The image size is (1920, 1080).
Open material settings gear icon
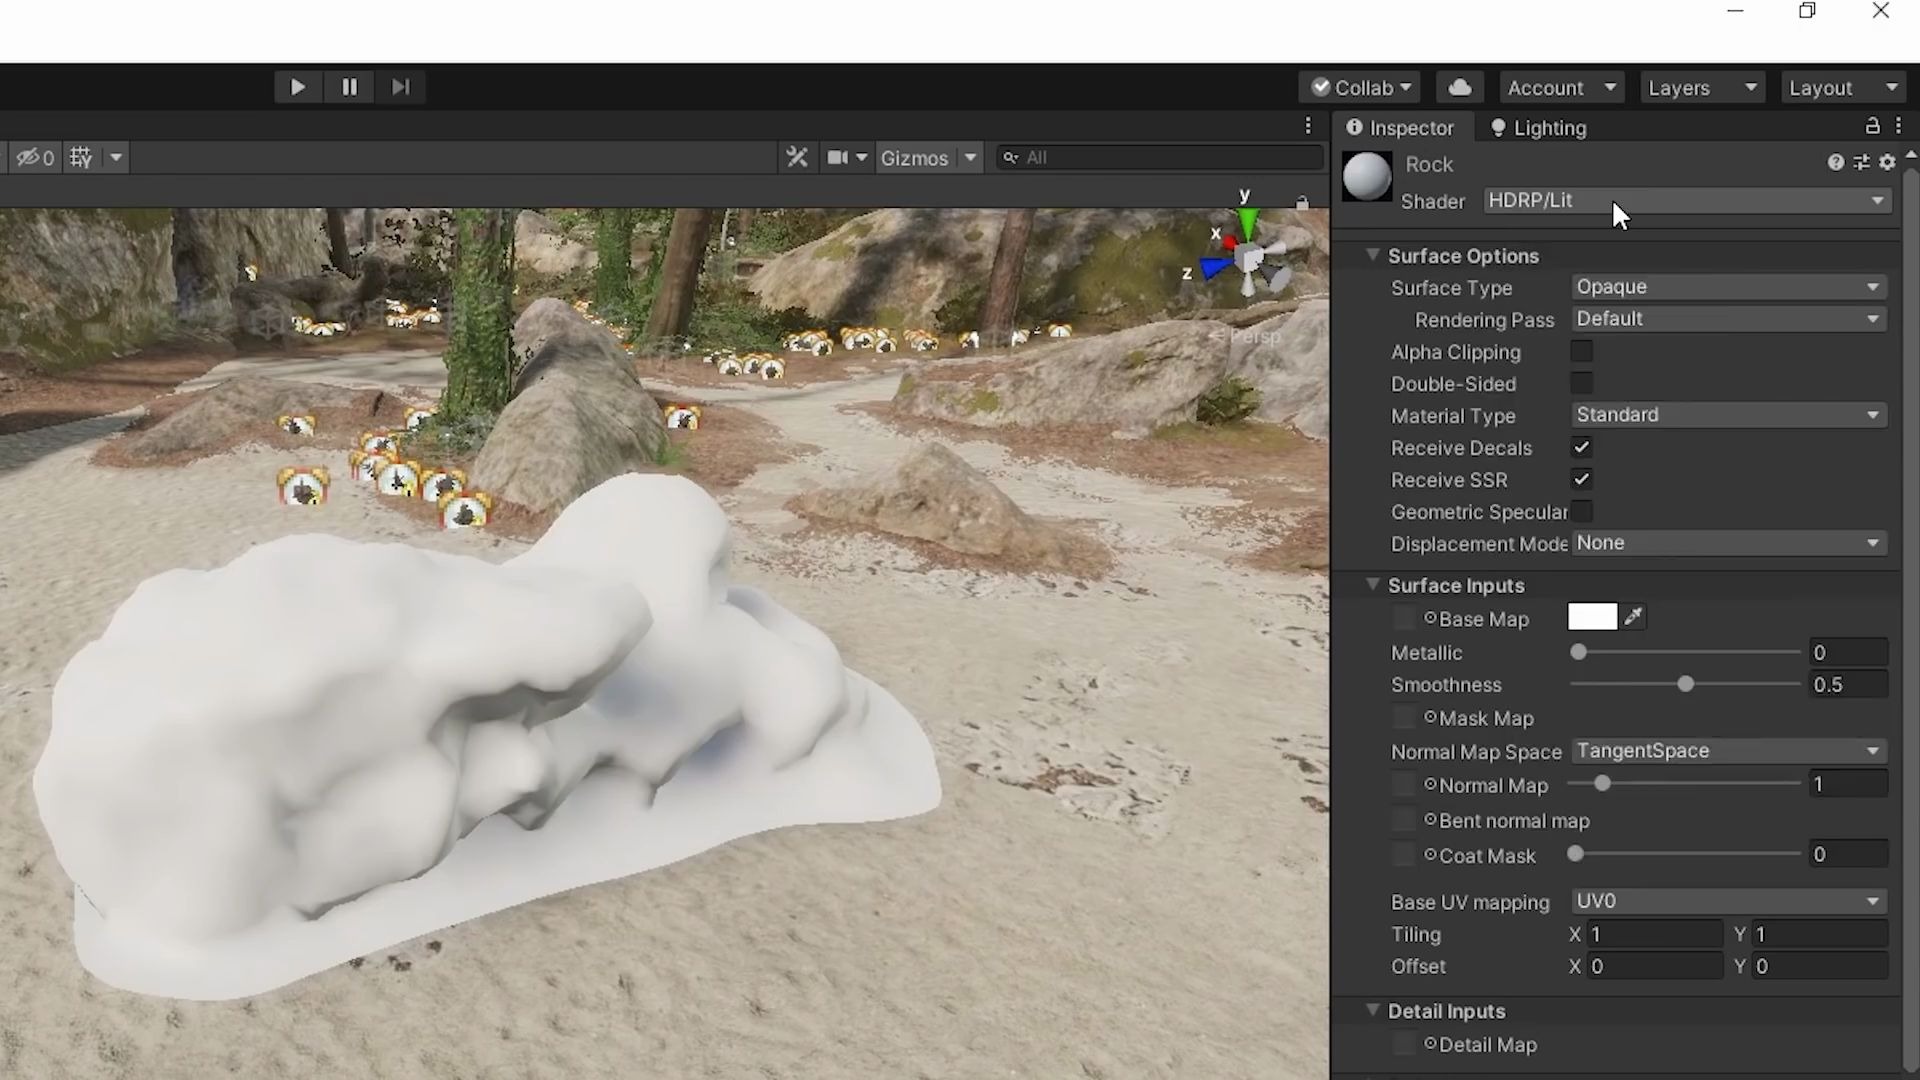[1887, 162]
